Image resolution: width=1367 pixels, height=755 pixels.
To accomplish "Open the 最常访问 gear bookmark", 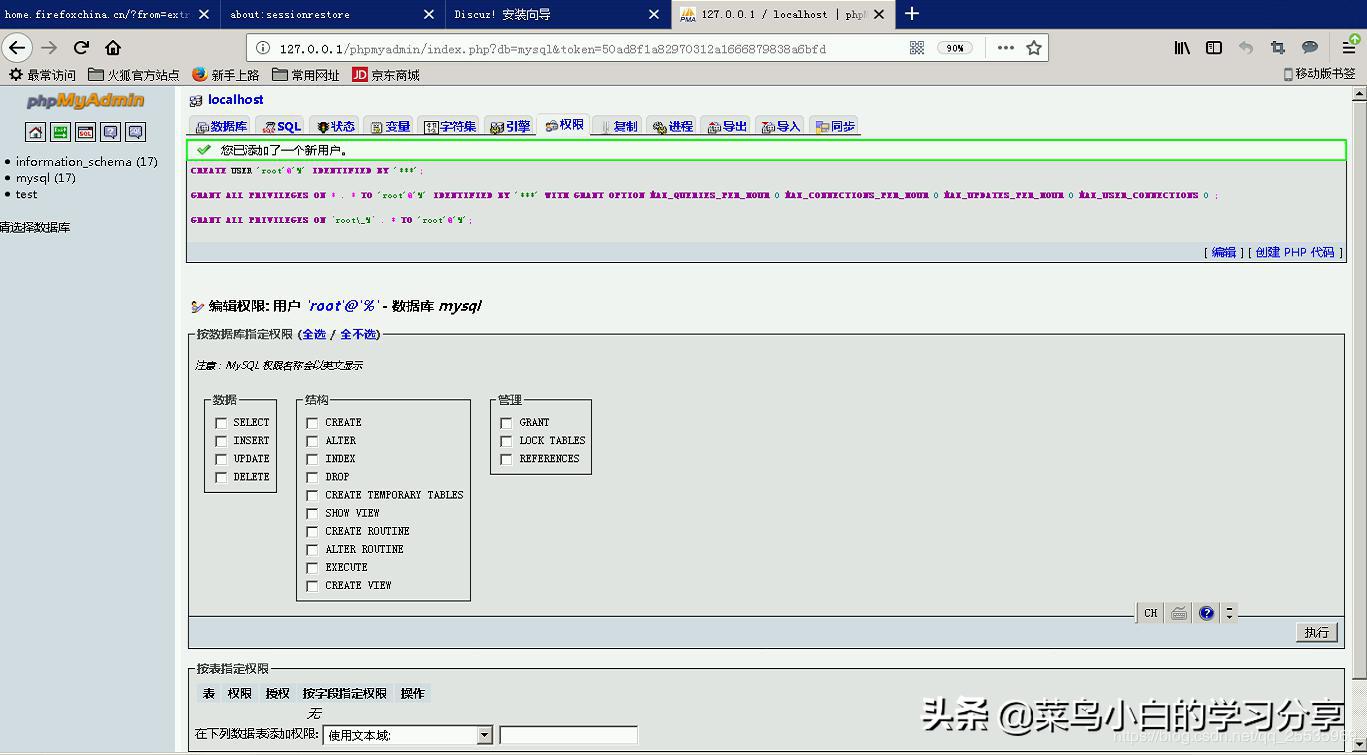I will [43, 75].
